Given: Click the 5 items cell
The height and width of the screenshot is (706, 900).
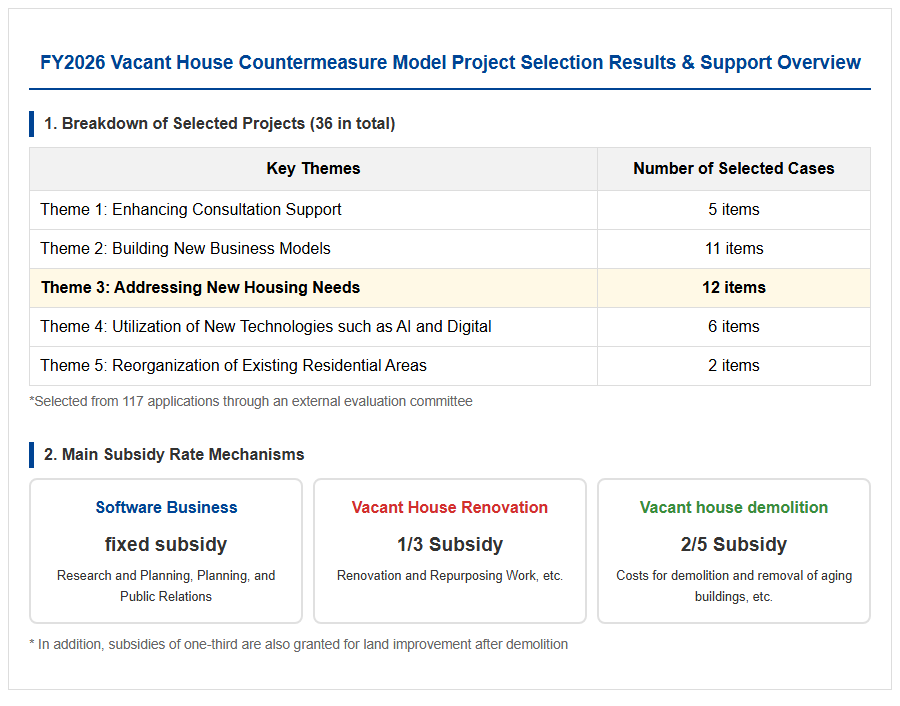Looking at the screenshot, I should pyautogui.click(x=734, y=210).
